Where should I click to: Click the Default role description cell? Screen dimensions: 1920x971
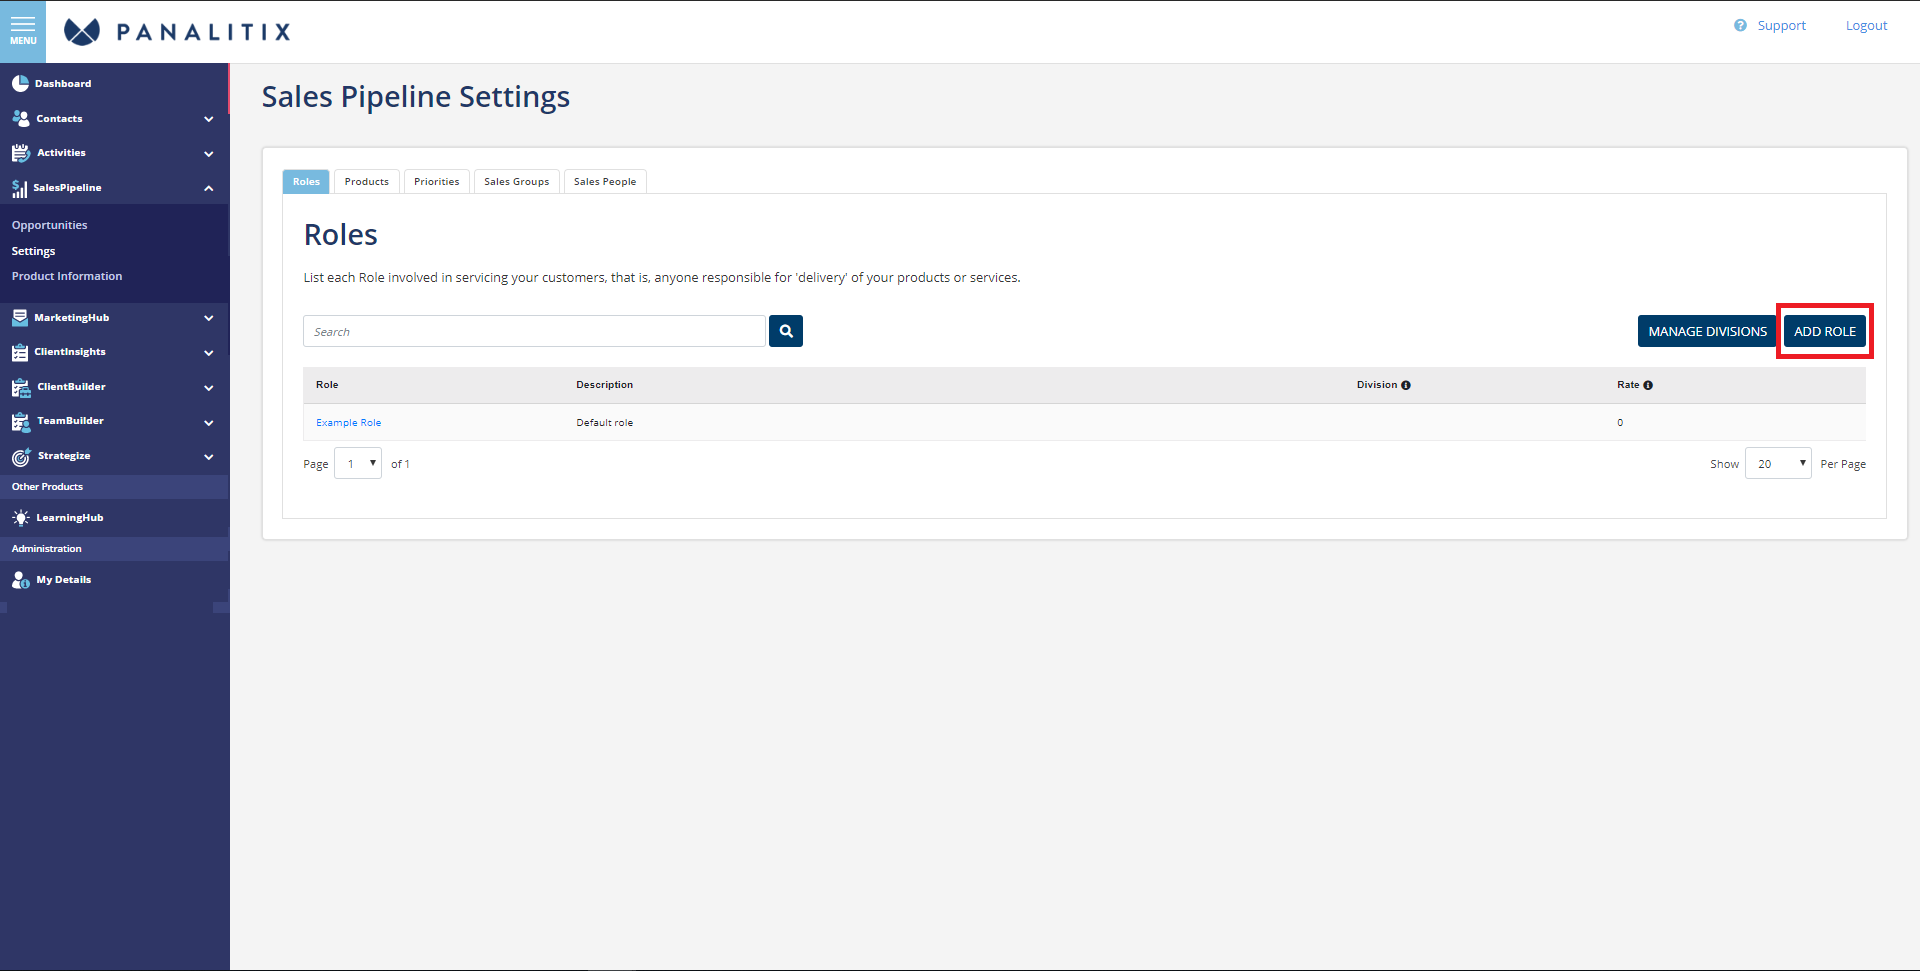[605, 423]
